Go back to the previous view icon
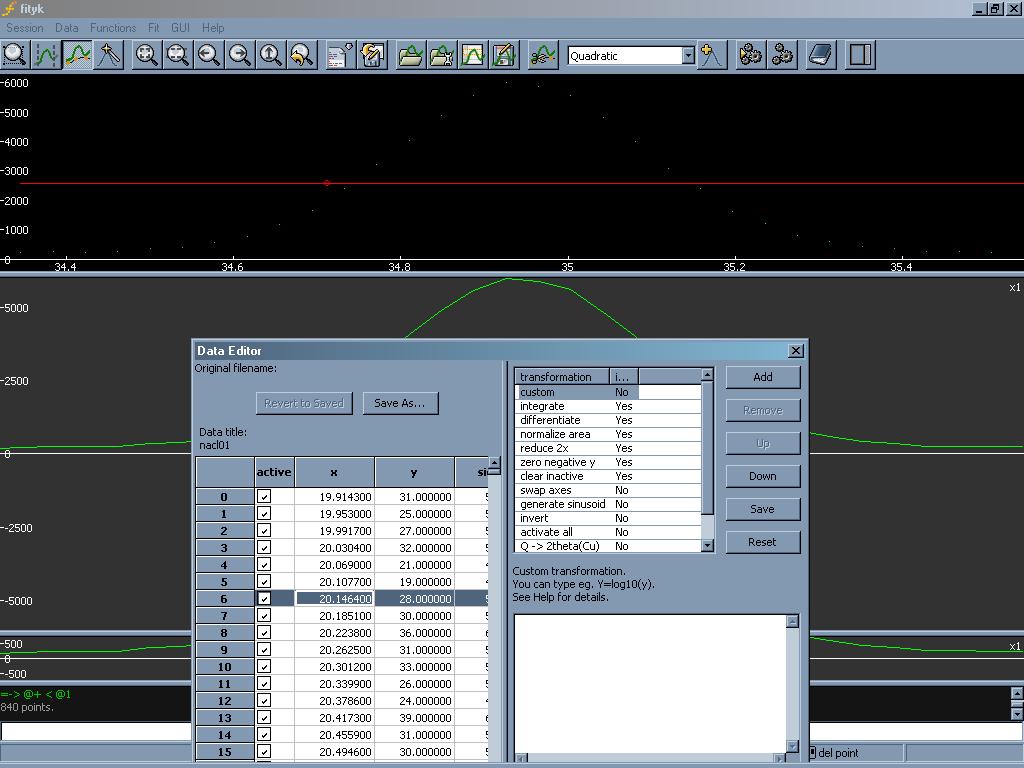The height and width of the screenshot is (768, 1024). (302, 55)
